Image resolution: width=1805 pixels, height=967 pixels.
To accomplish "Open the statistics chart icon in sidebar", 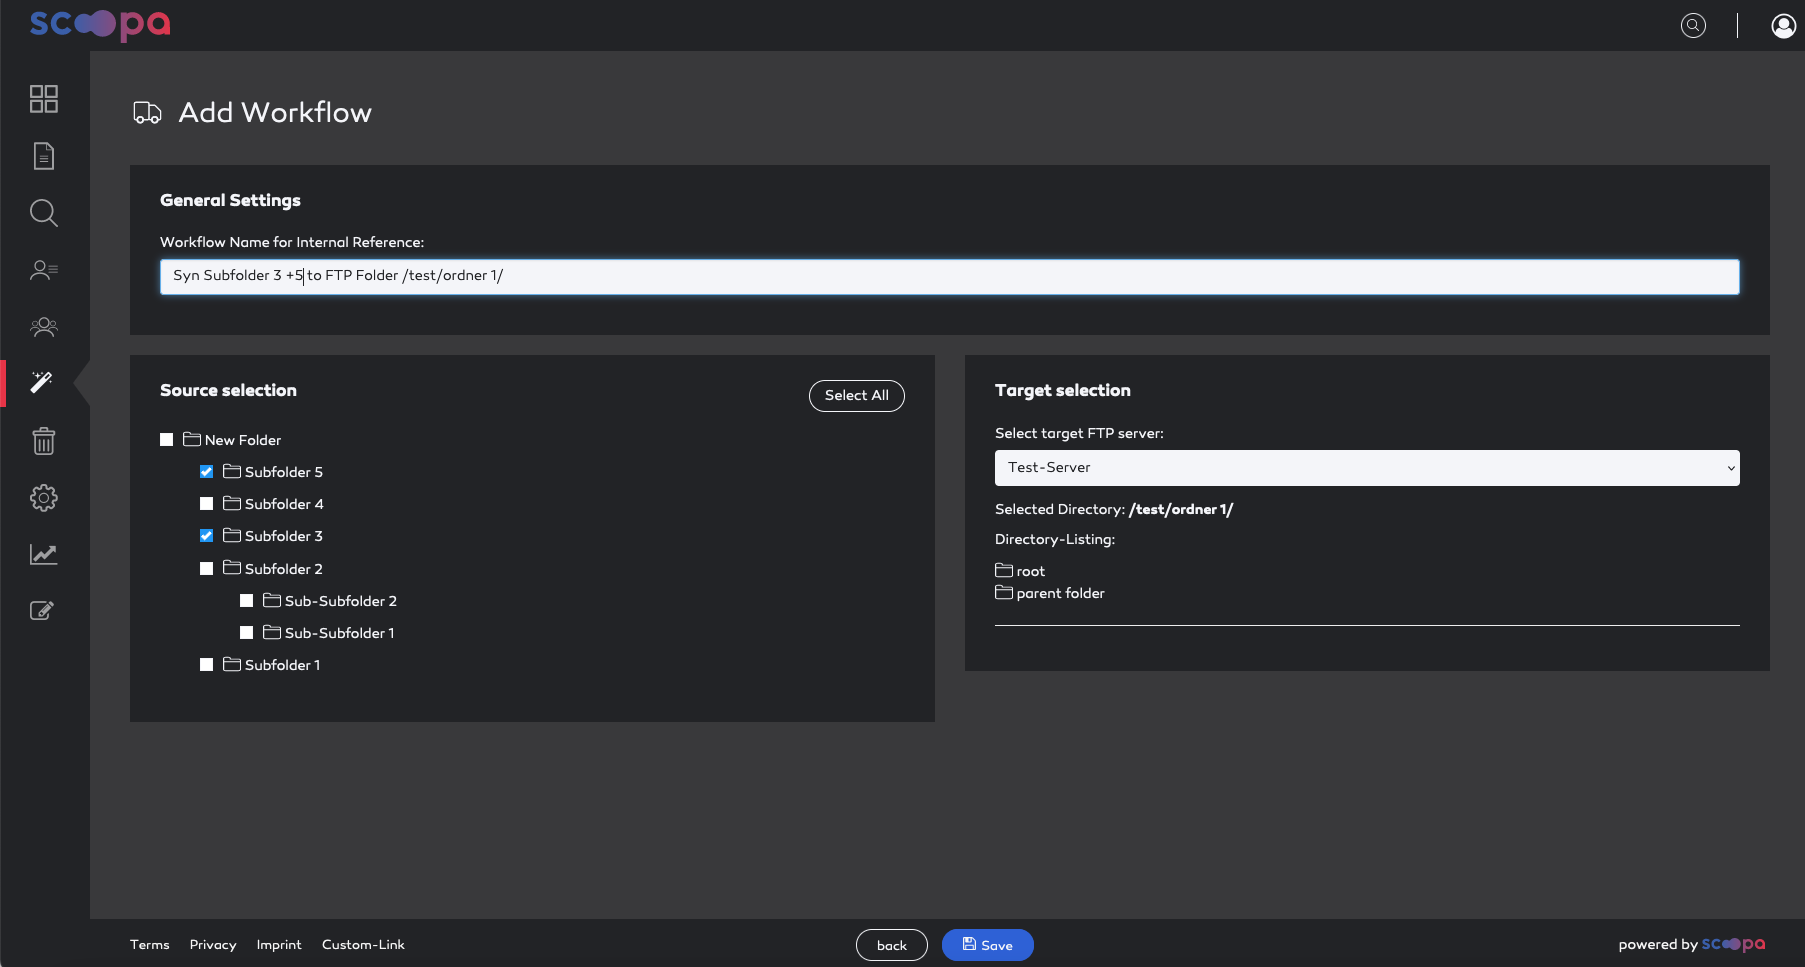I will pos(44,554).
